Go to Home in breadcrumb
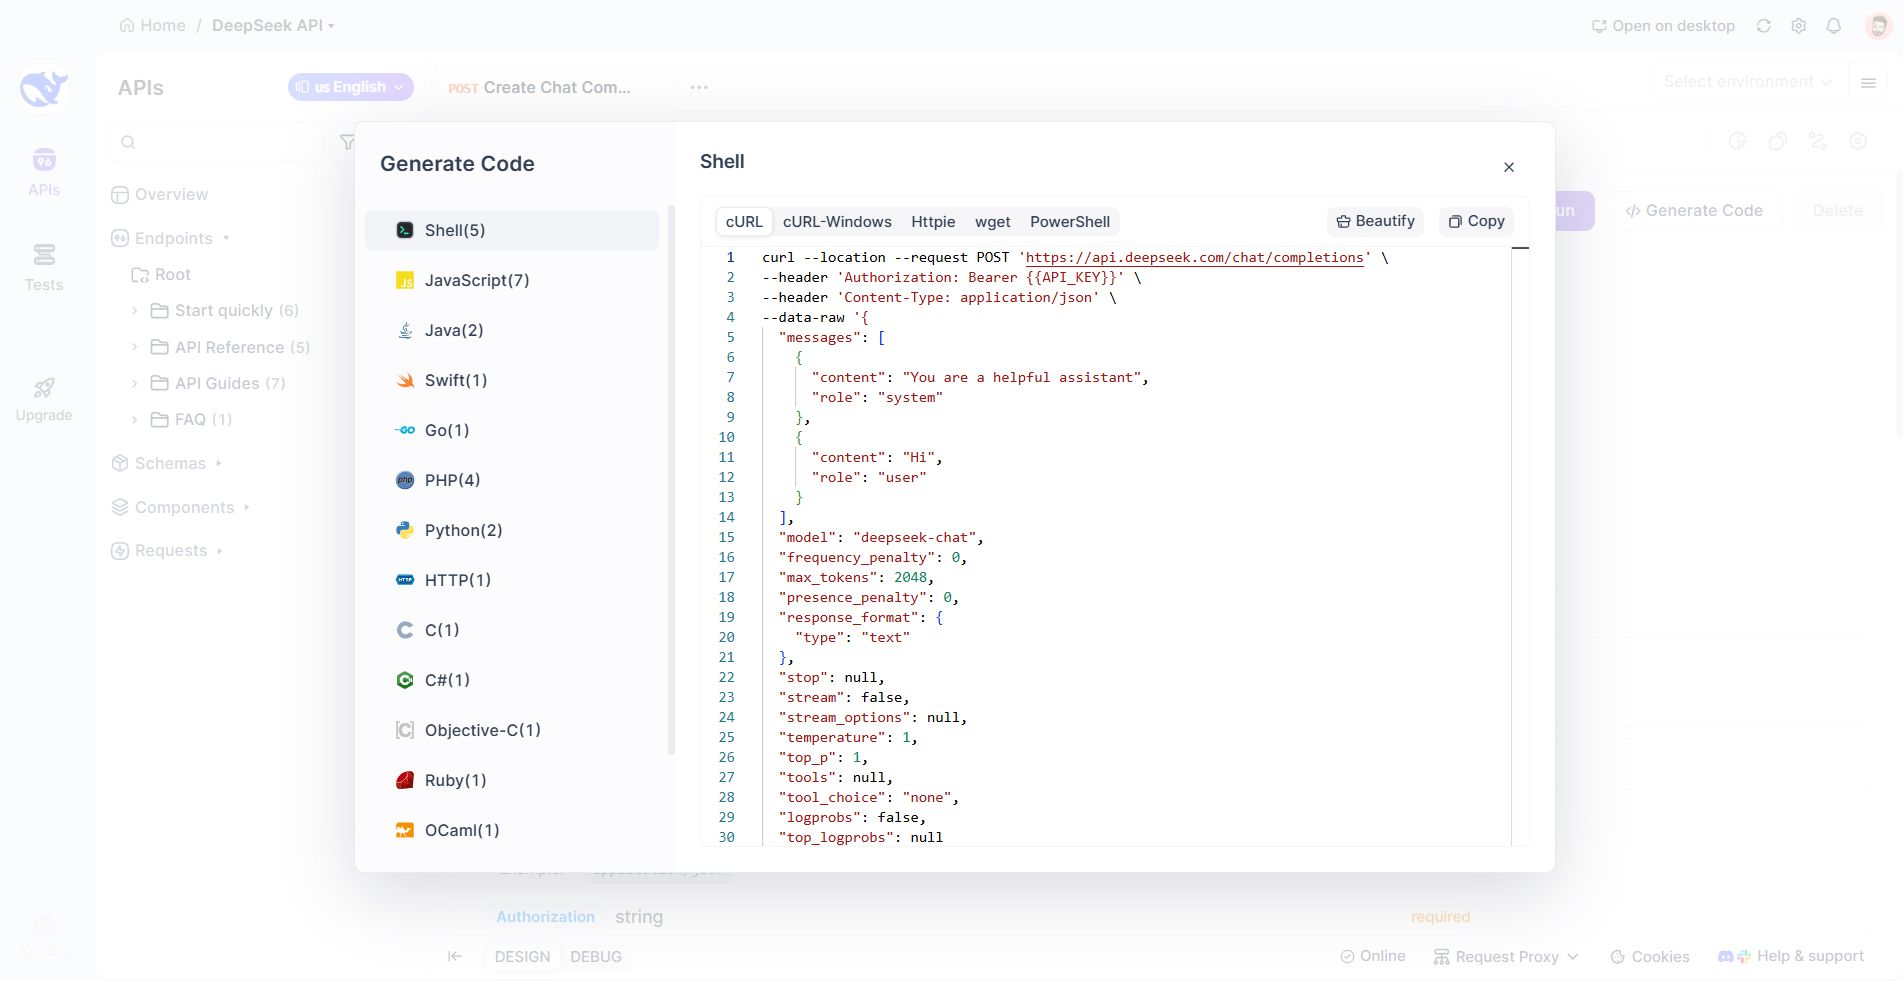The image size is (1903, 981). [152, 26]
